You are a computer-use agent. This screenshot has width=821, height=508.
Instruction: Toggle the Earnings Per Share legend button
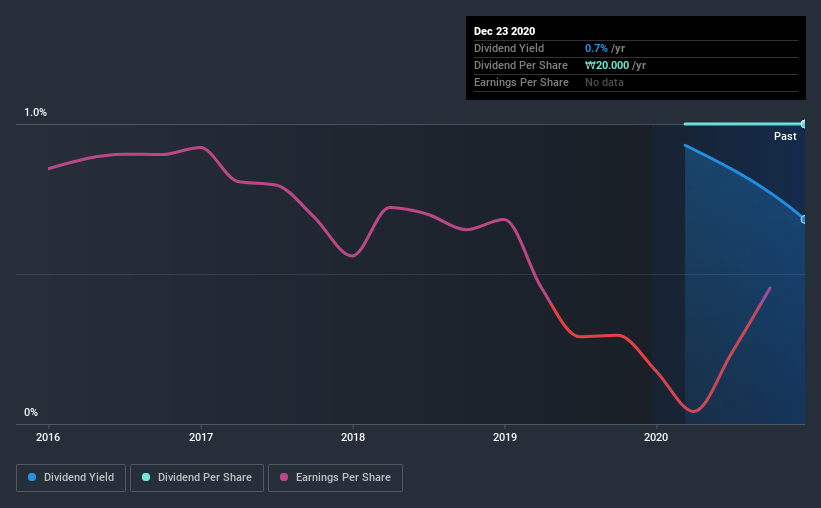(x=336, y=478)
